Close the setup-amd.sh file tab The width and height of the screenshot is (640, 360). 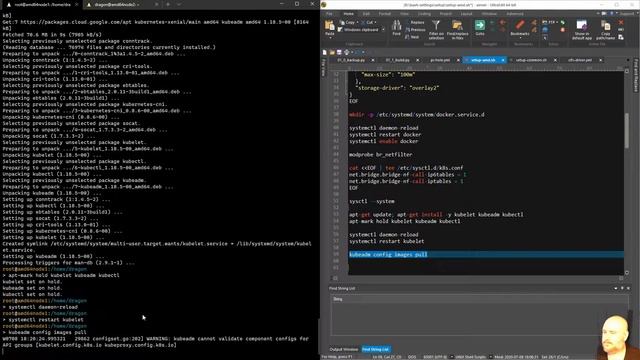503,60
